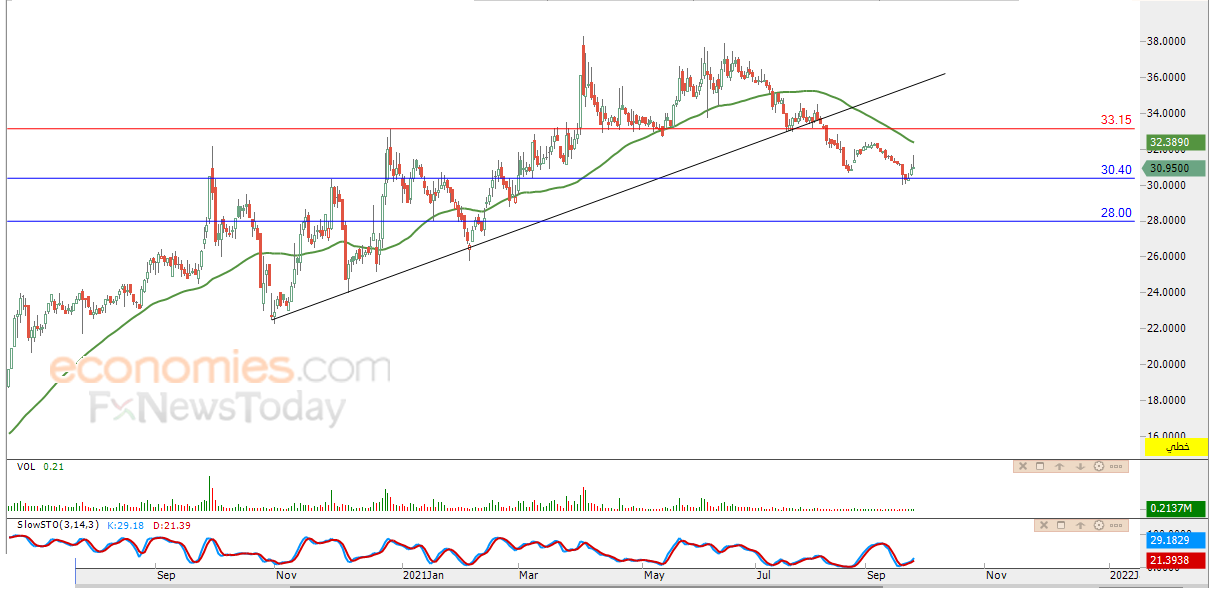1209x589 pixels.
Task: Click the 36.0000 price axis label
Action: [1166, 77]
